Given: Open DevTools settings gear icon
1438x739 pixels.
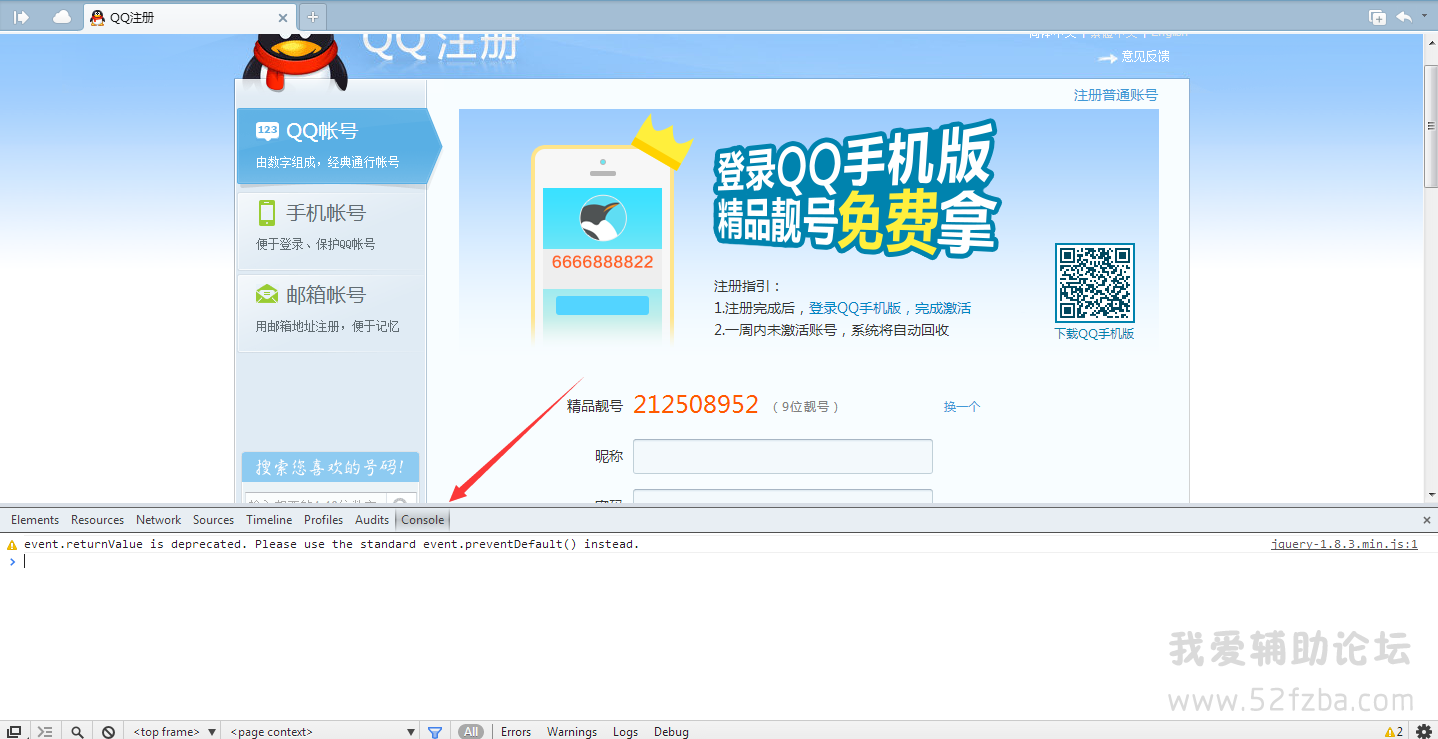Looking at the screenshot, I should click(1423, 731).
